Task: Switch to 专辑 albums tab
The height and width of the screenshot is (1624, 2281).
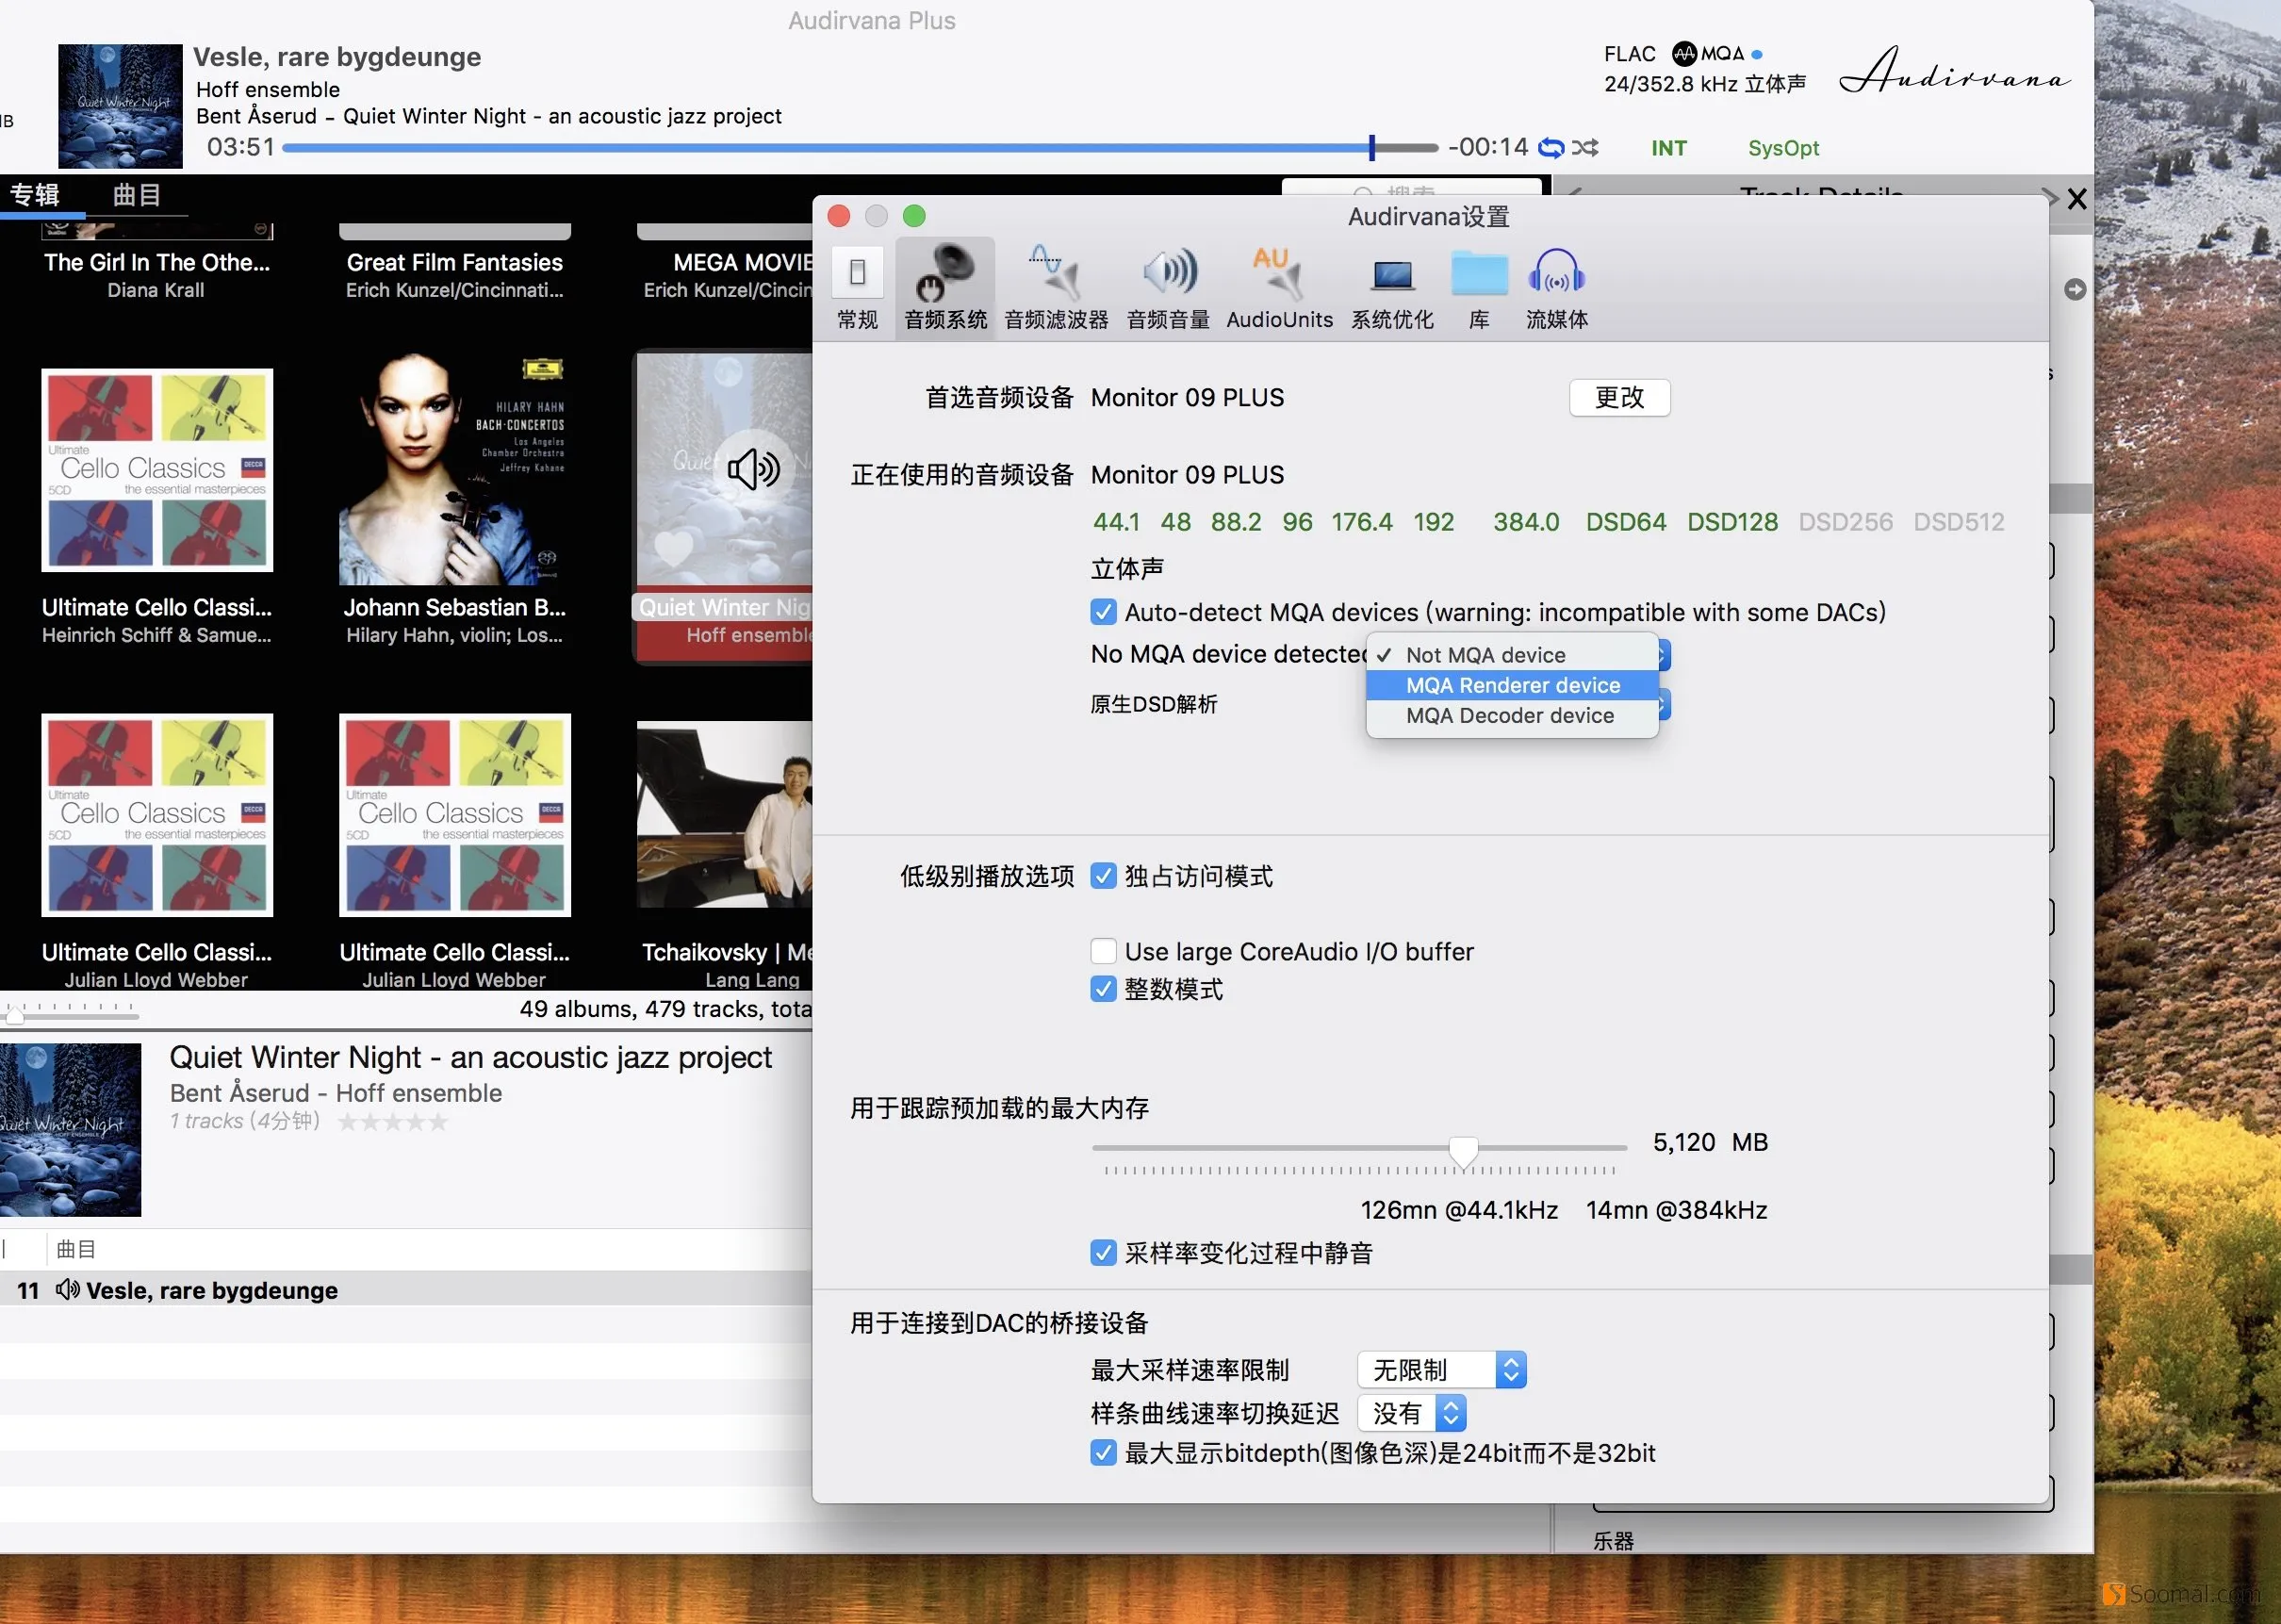Action: [x=35, y=194]
